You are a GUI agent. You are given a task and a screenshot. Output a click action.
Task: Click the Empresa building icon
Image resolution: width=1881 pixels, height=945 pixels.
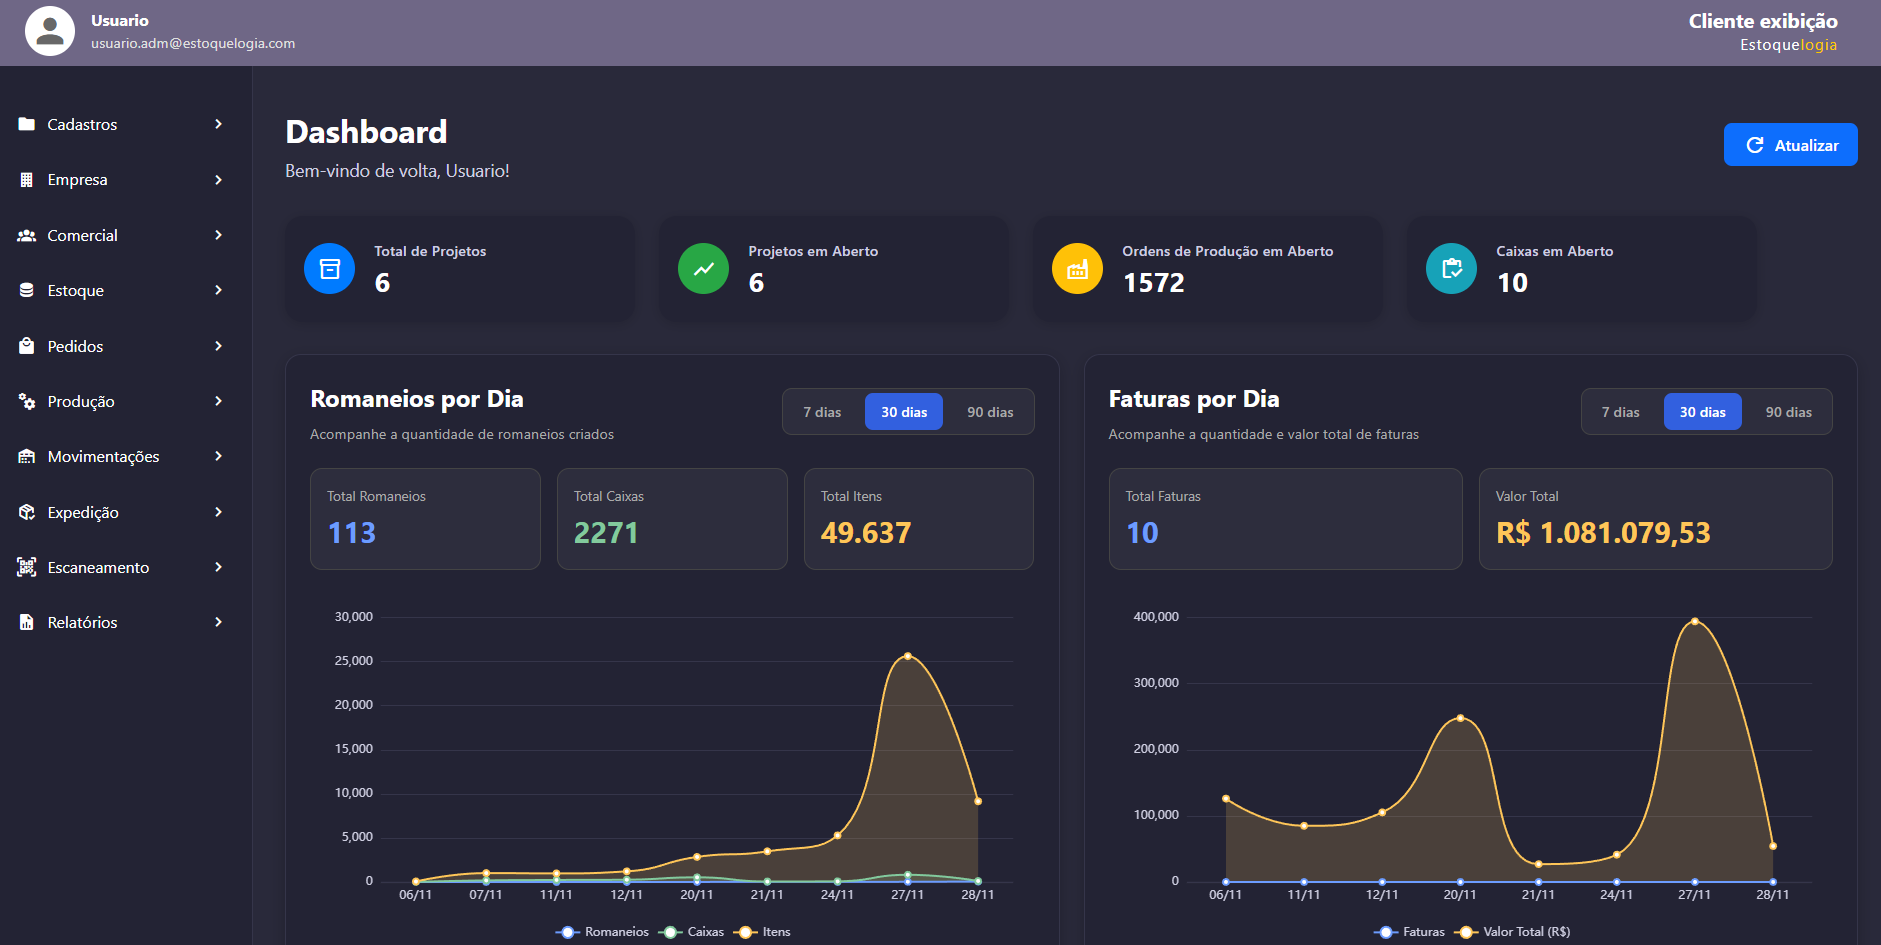(x=27, y=180)
